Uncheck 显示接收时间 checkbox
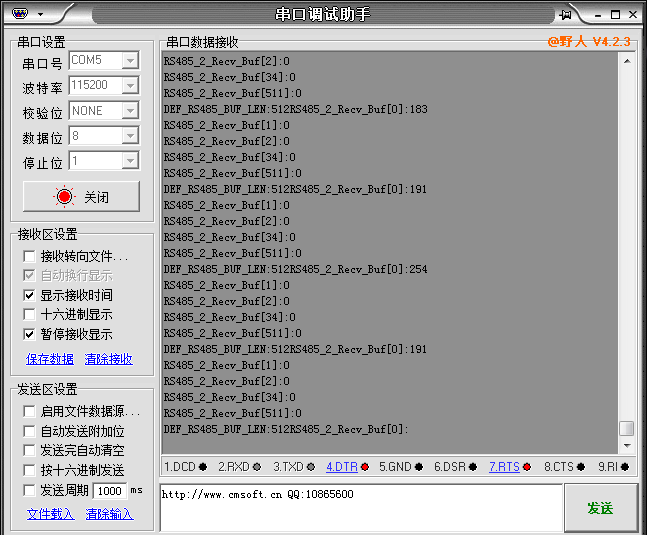The image size is (647, 535). (29, 295)
